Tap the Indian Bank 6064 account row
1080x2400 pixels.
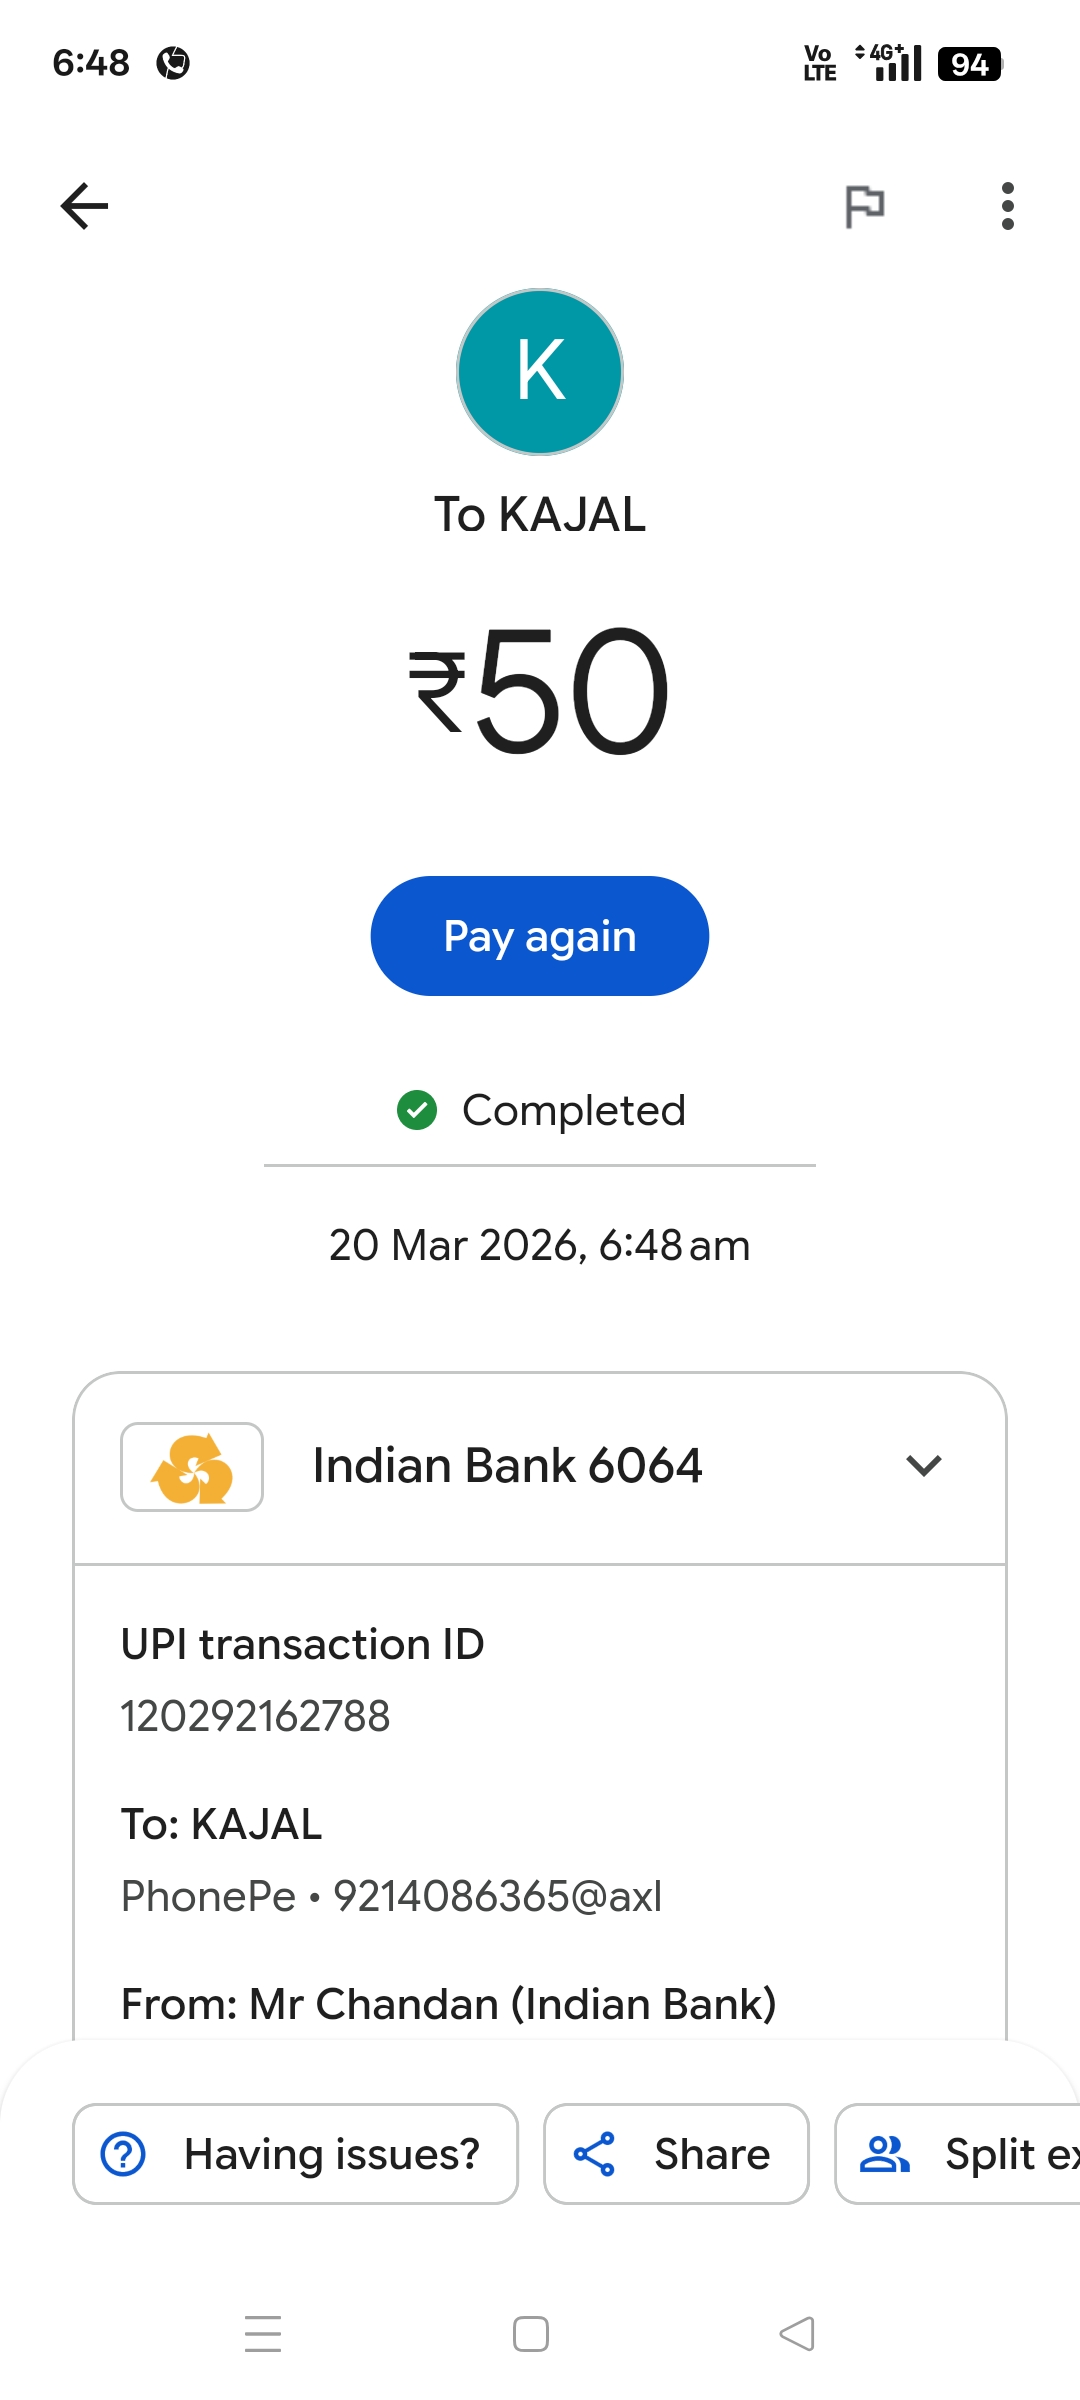pyautogui.click(x=508, y=1466)
